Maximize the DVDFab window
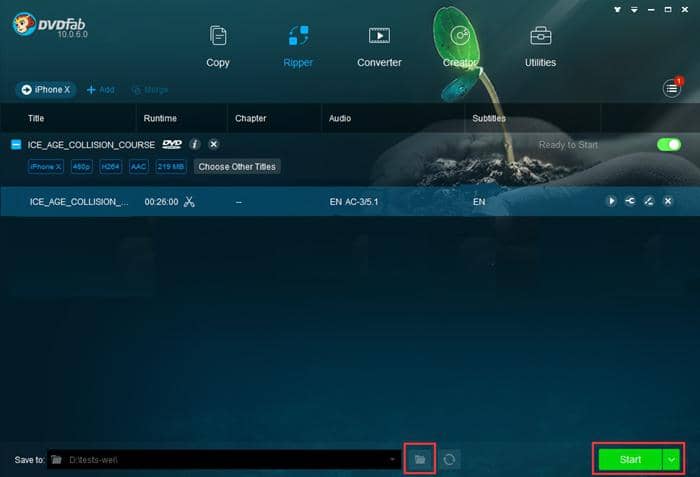Screen dimensions: 700x477 click(x=668, y=9)
